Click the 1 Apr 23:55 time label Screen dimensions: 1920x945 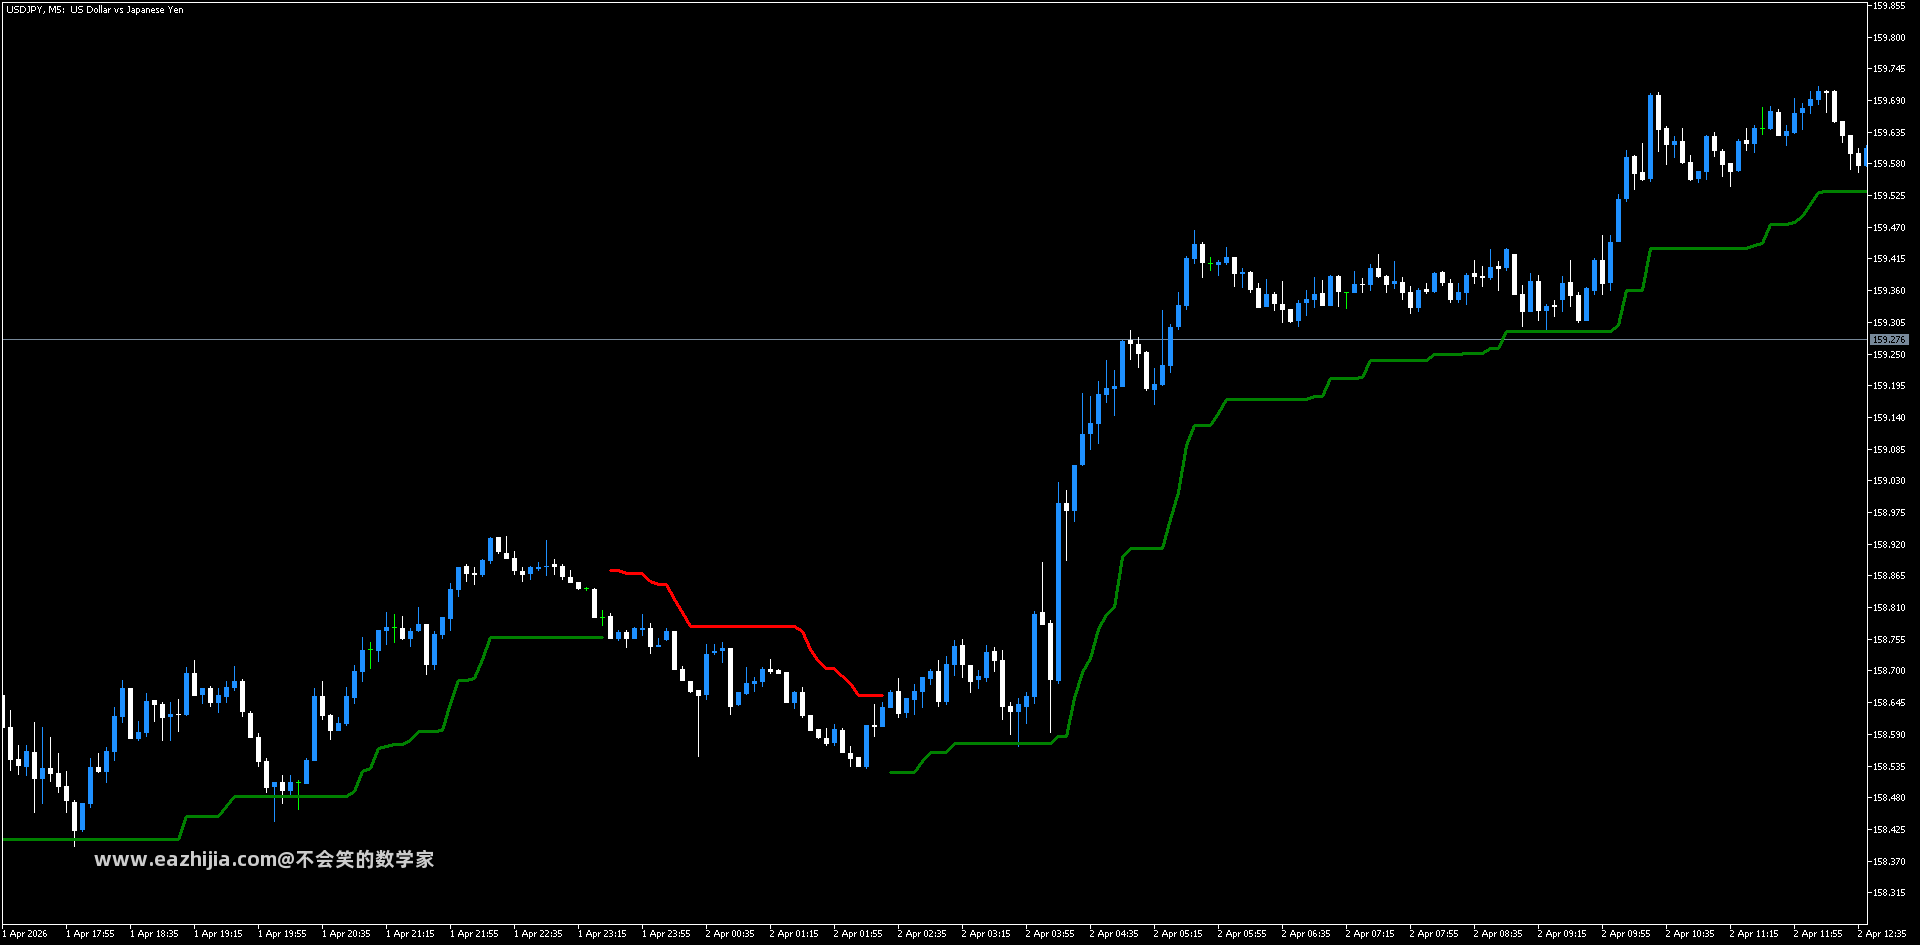[x=666, y=934]
